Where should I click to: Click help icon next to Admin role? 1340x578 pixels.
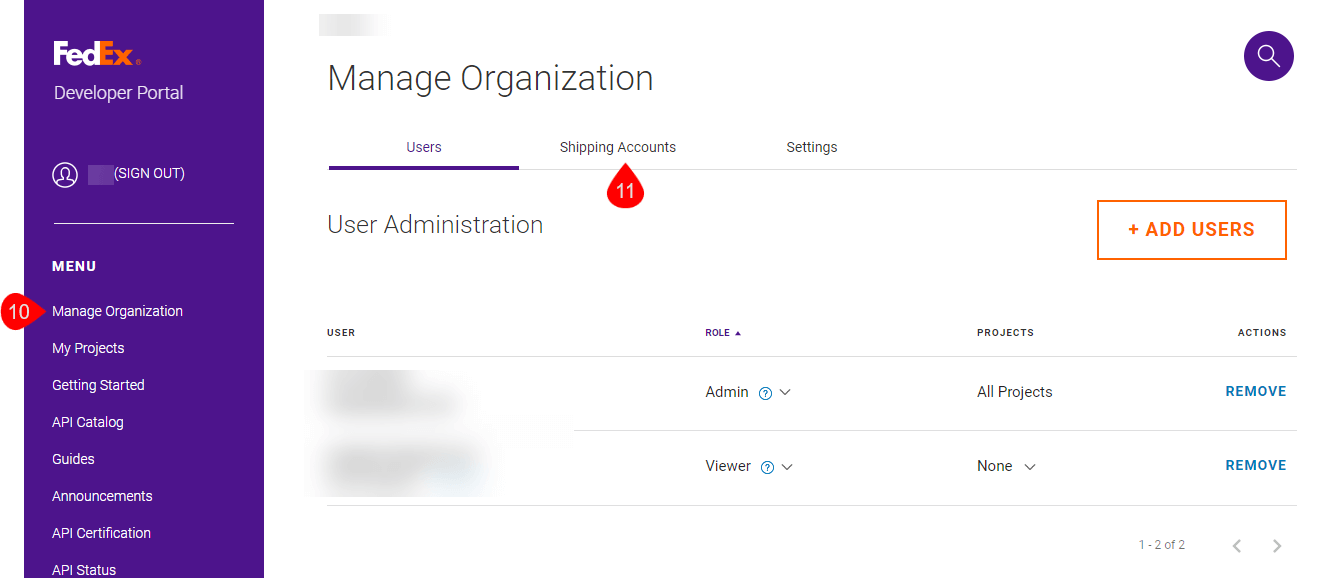click(765, 393)
